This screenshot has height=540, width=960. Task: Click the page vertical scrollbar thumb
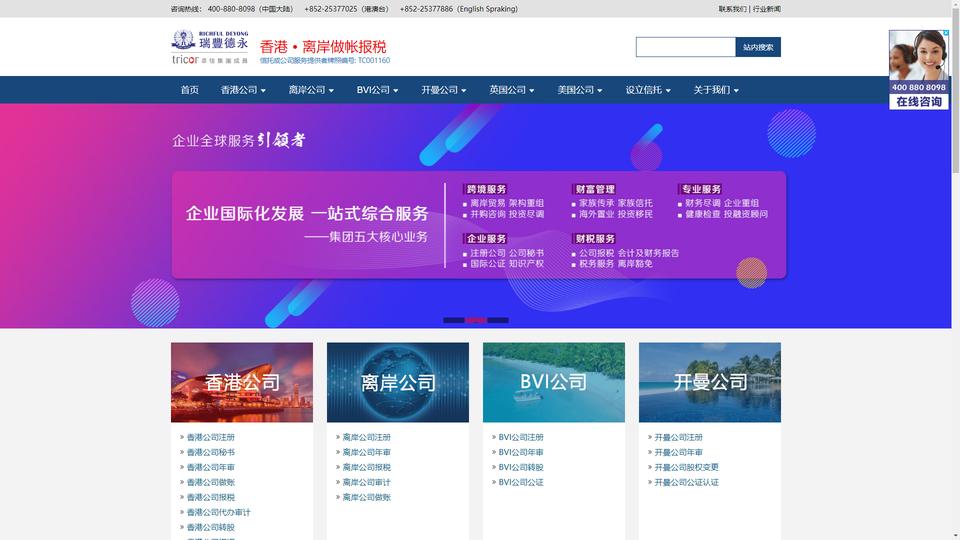[x=956, y=92]
